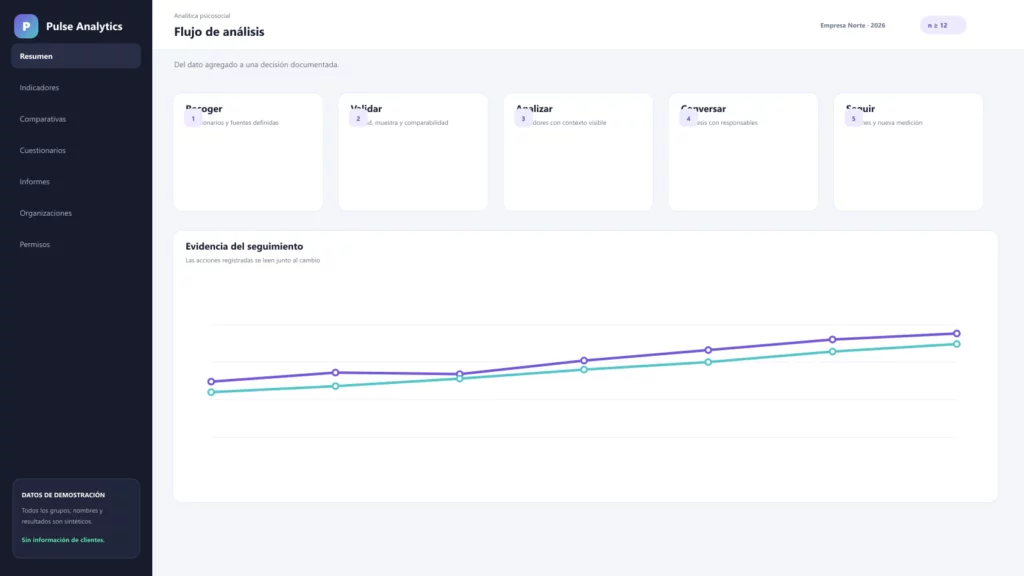Open the Analizar step card title
Image resolution: width=1024 pixels, height=576 pixels.
534,108
